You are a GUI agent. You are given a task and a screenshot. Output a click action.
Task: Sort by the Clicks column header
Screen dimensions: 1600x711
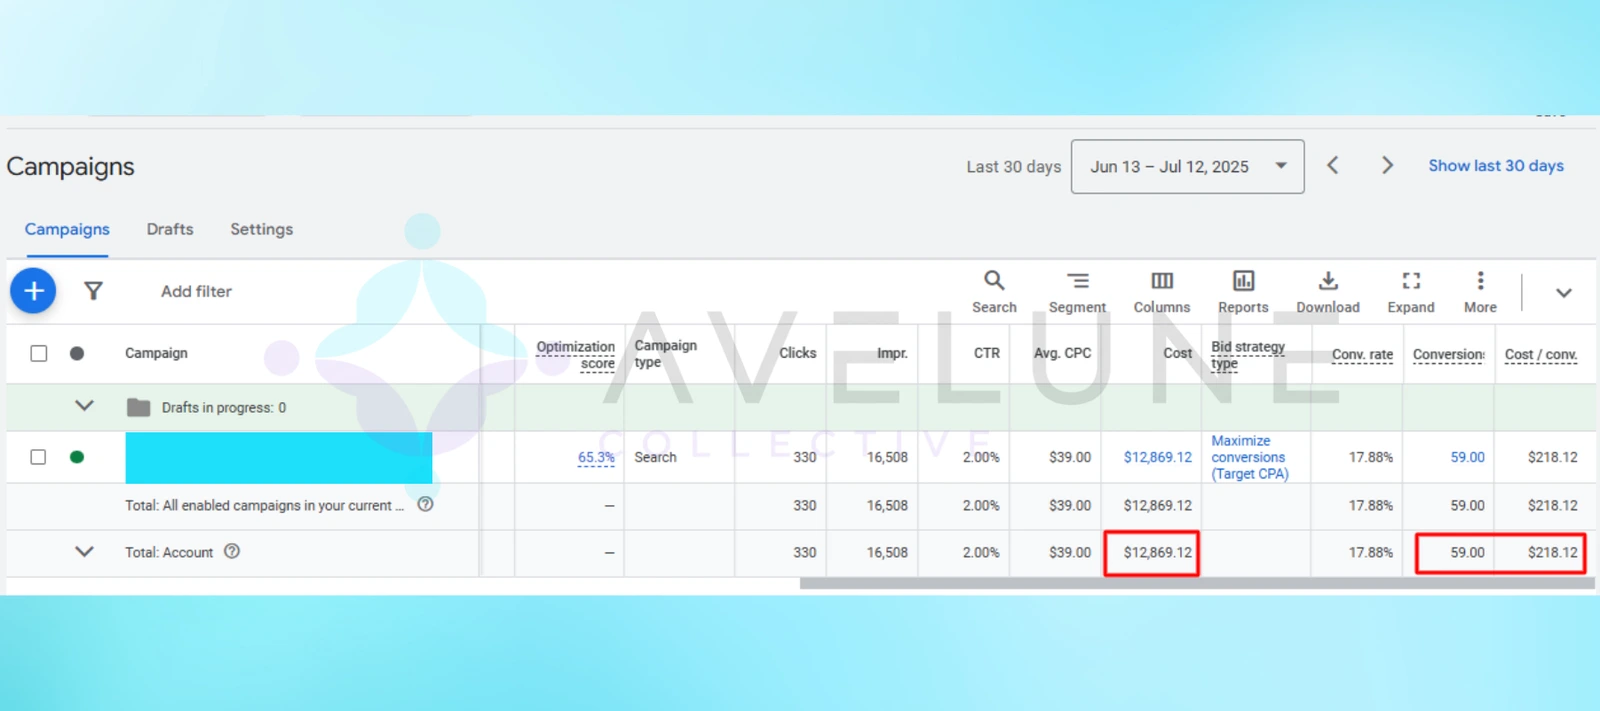798,353
